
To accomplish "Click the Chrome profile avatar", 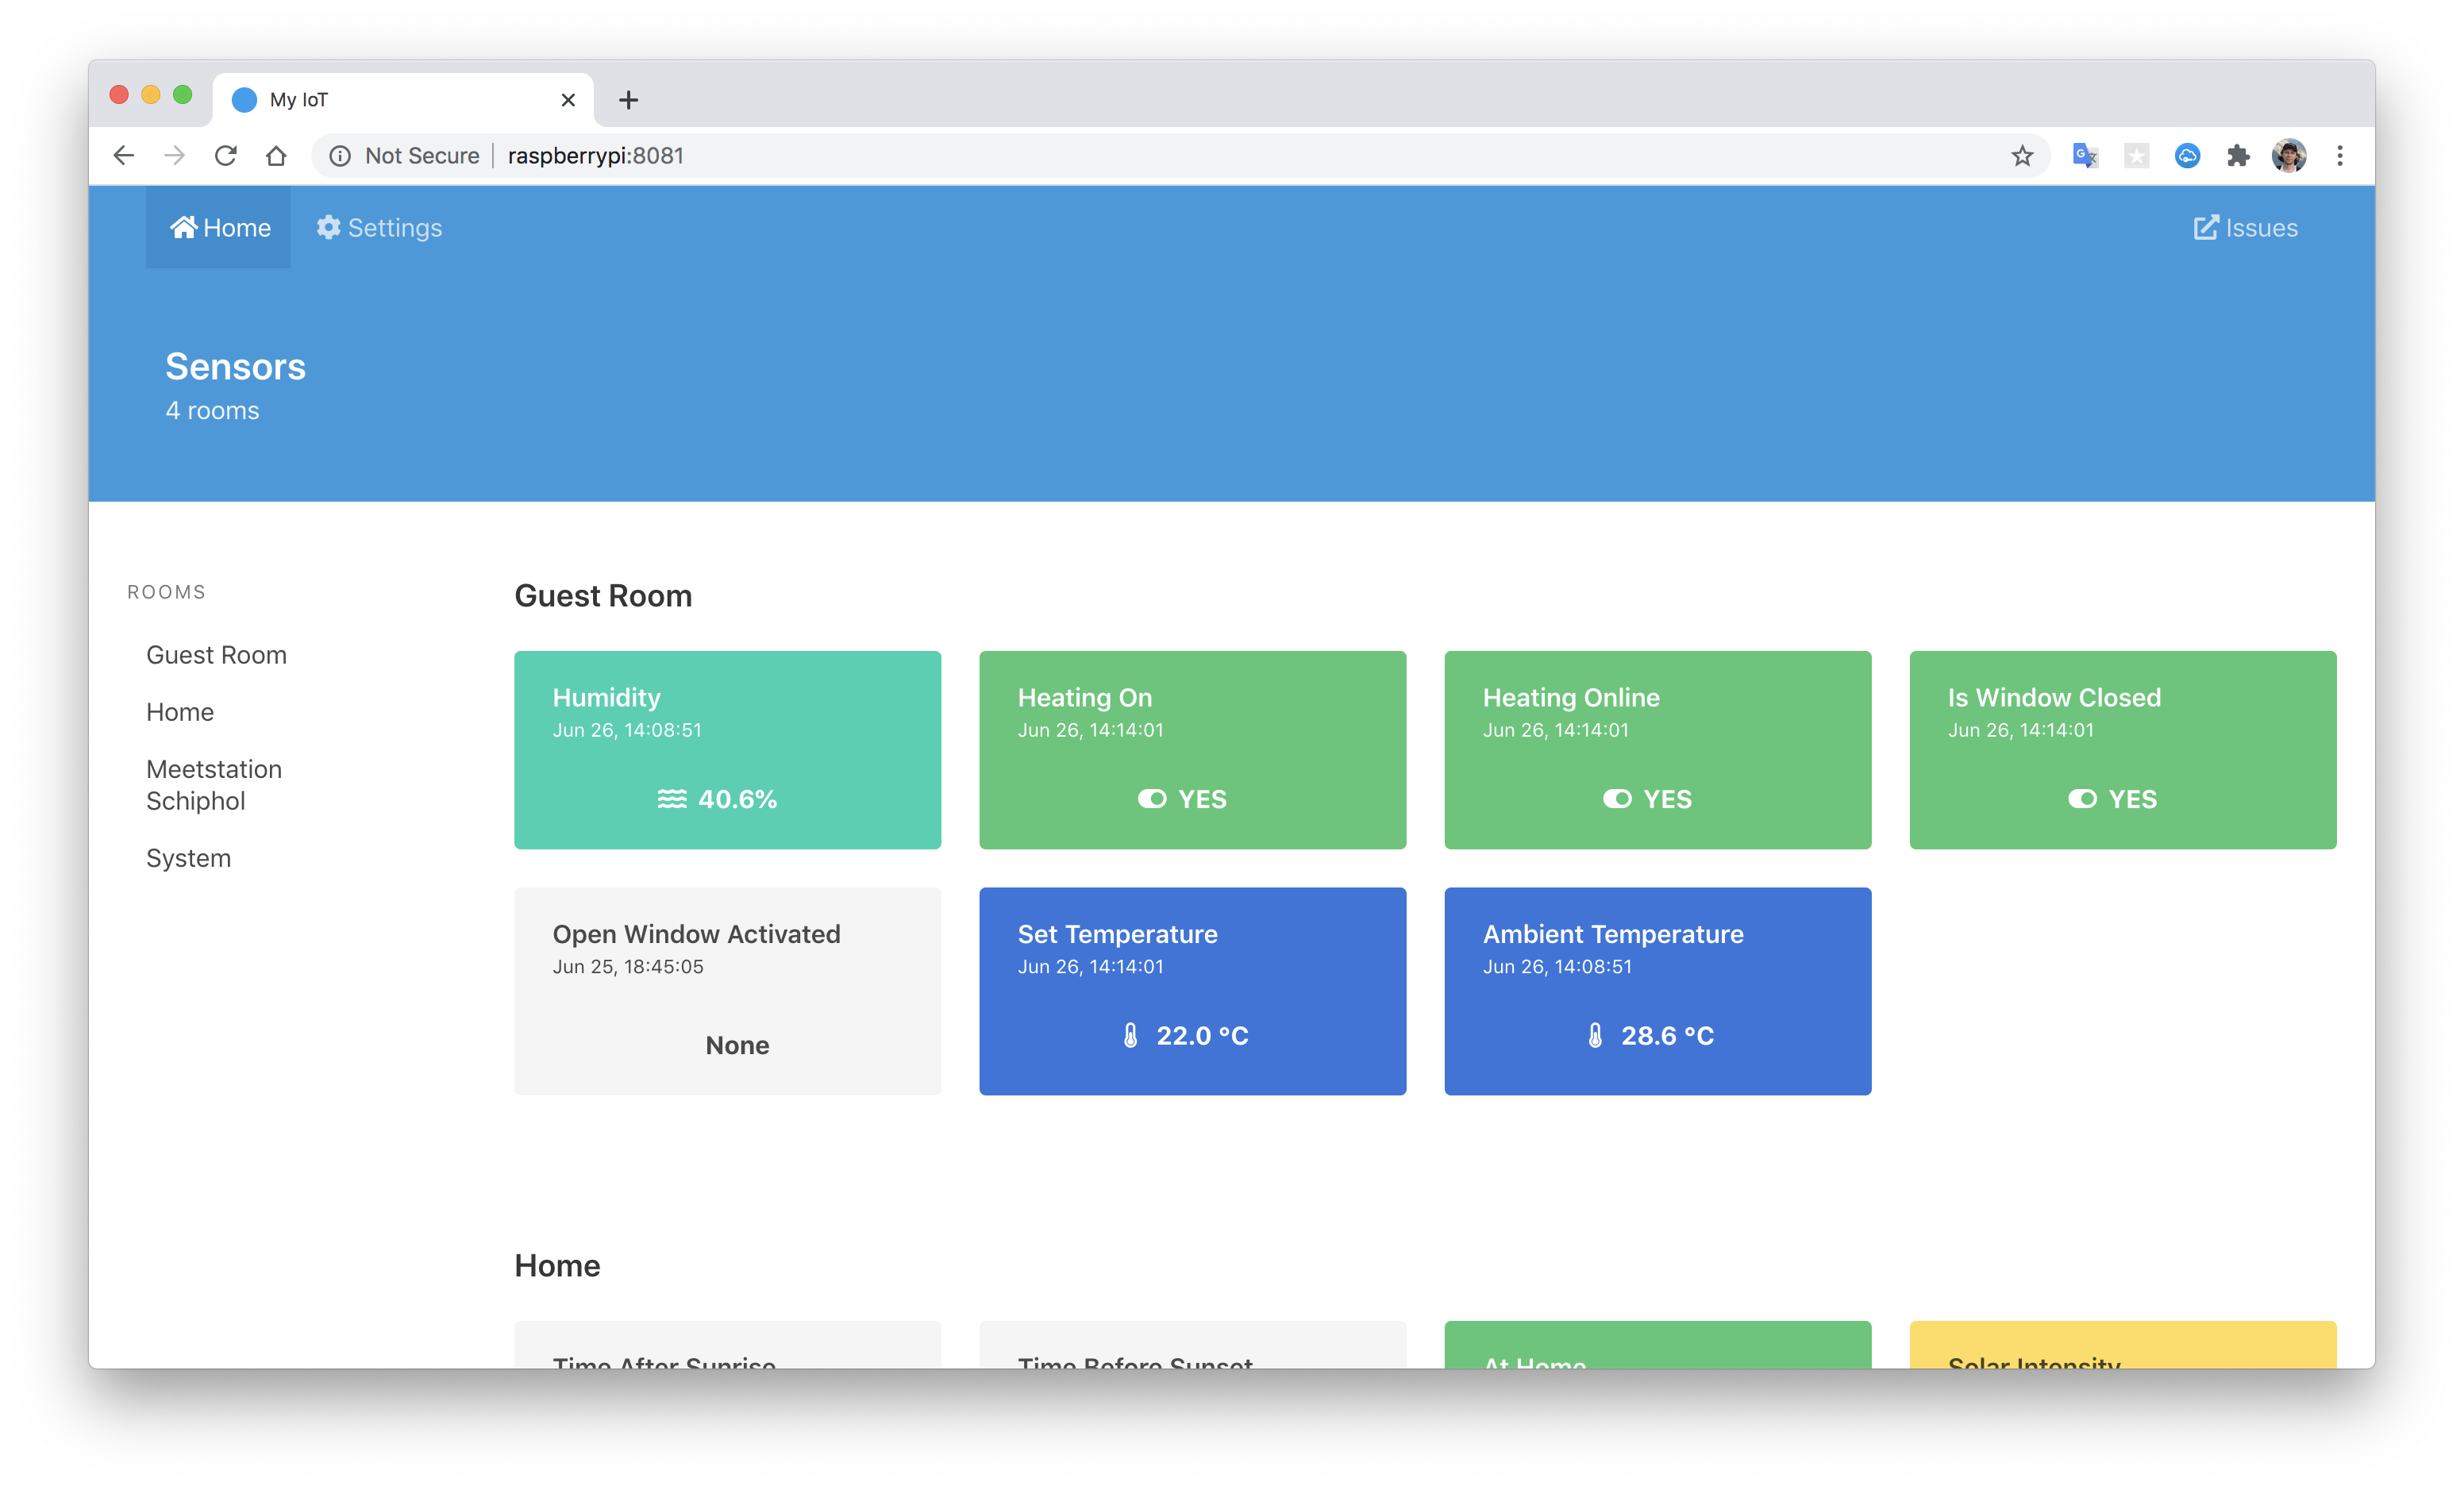I will [2289, 156].
